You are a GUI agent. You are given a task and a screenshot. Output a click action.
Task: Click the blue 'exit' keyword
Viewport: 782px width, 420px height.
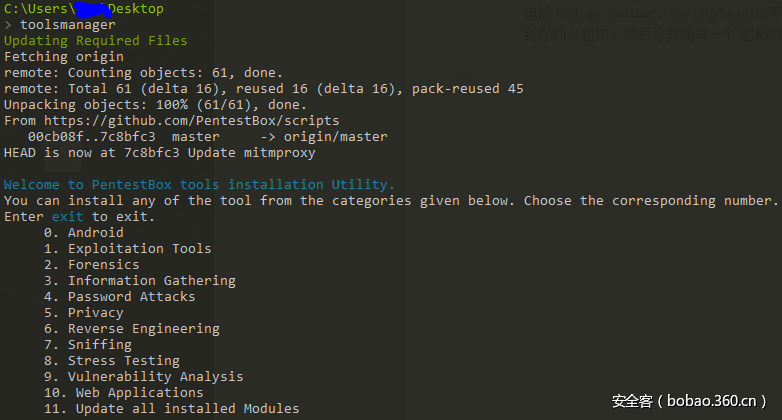tap(68, 217)
